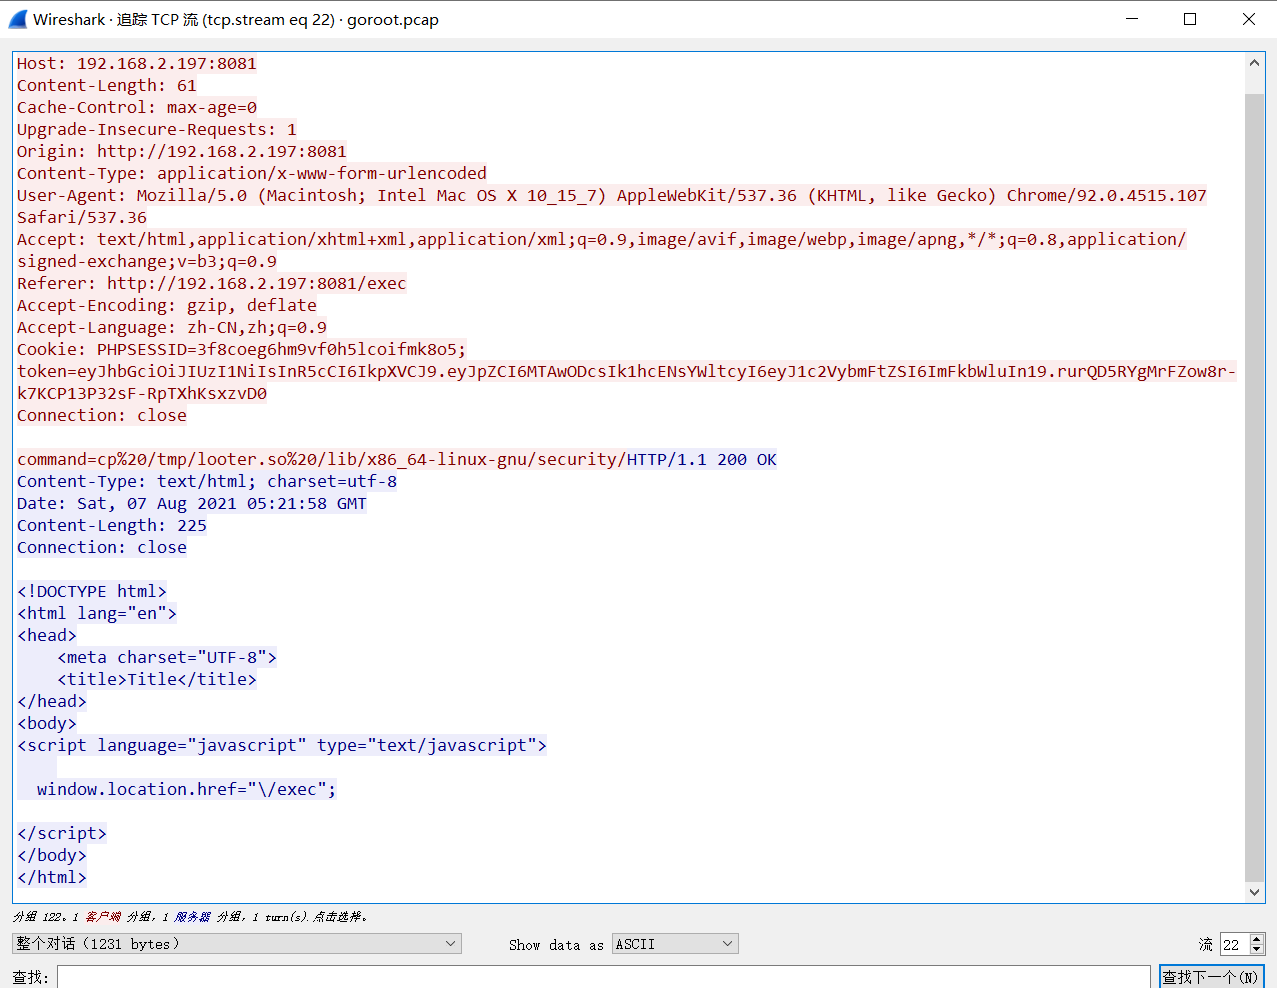Click the token=eyJhbGci JWT line

point(627,371)
